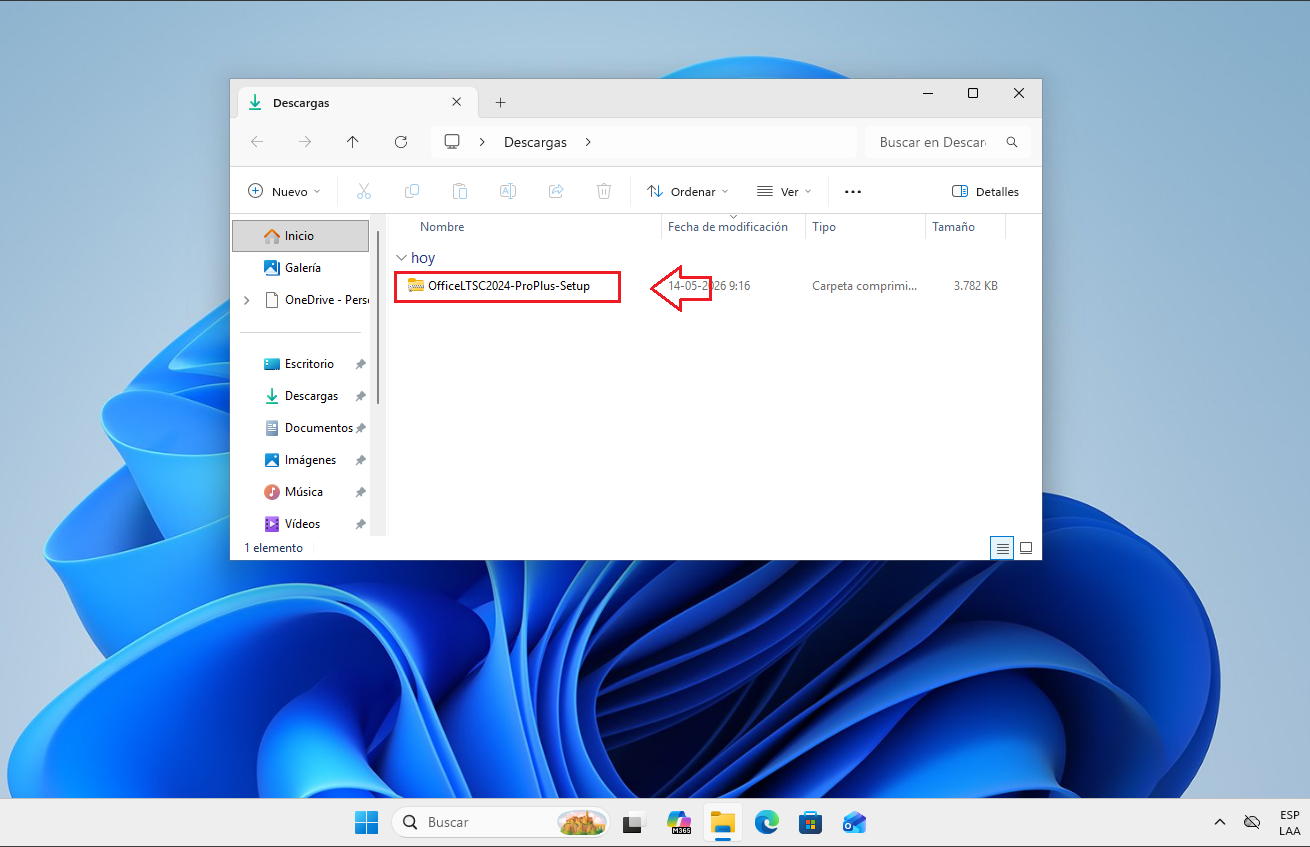Viewport: 1310px width, 847px height.
Task: Close the Descargas tab
Action: click(457, 102)
